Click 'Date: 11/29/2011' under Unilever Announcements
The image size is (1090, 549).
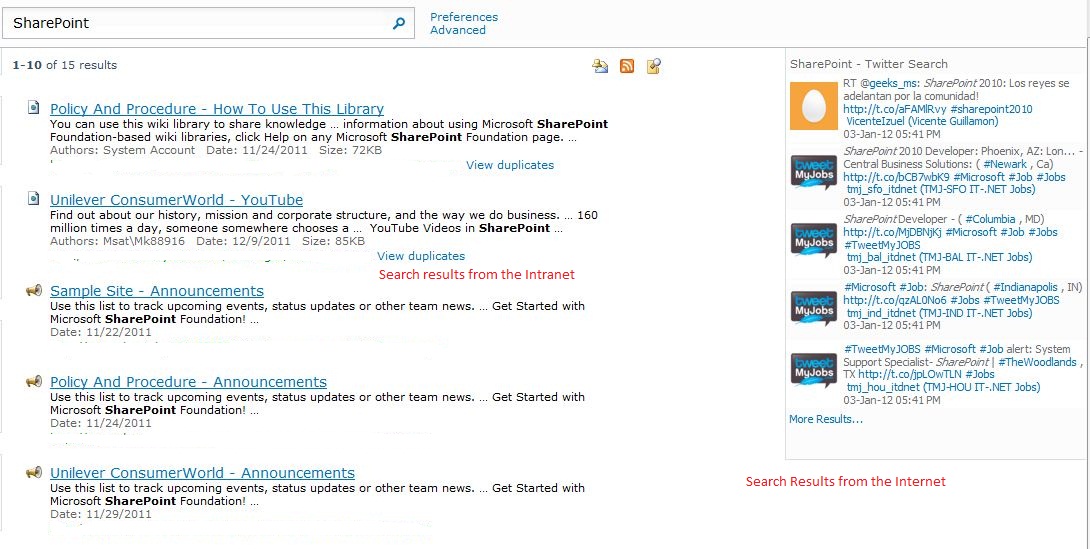point(100,514)
